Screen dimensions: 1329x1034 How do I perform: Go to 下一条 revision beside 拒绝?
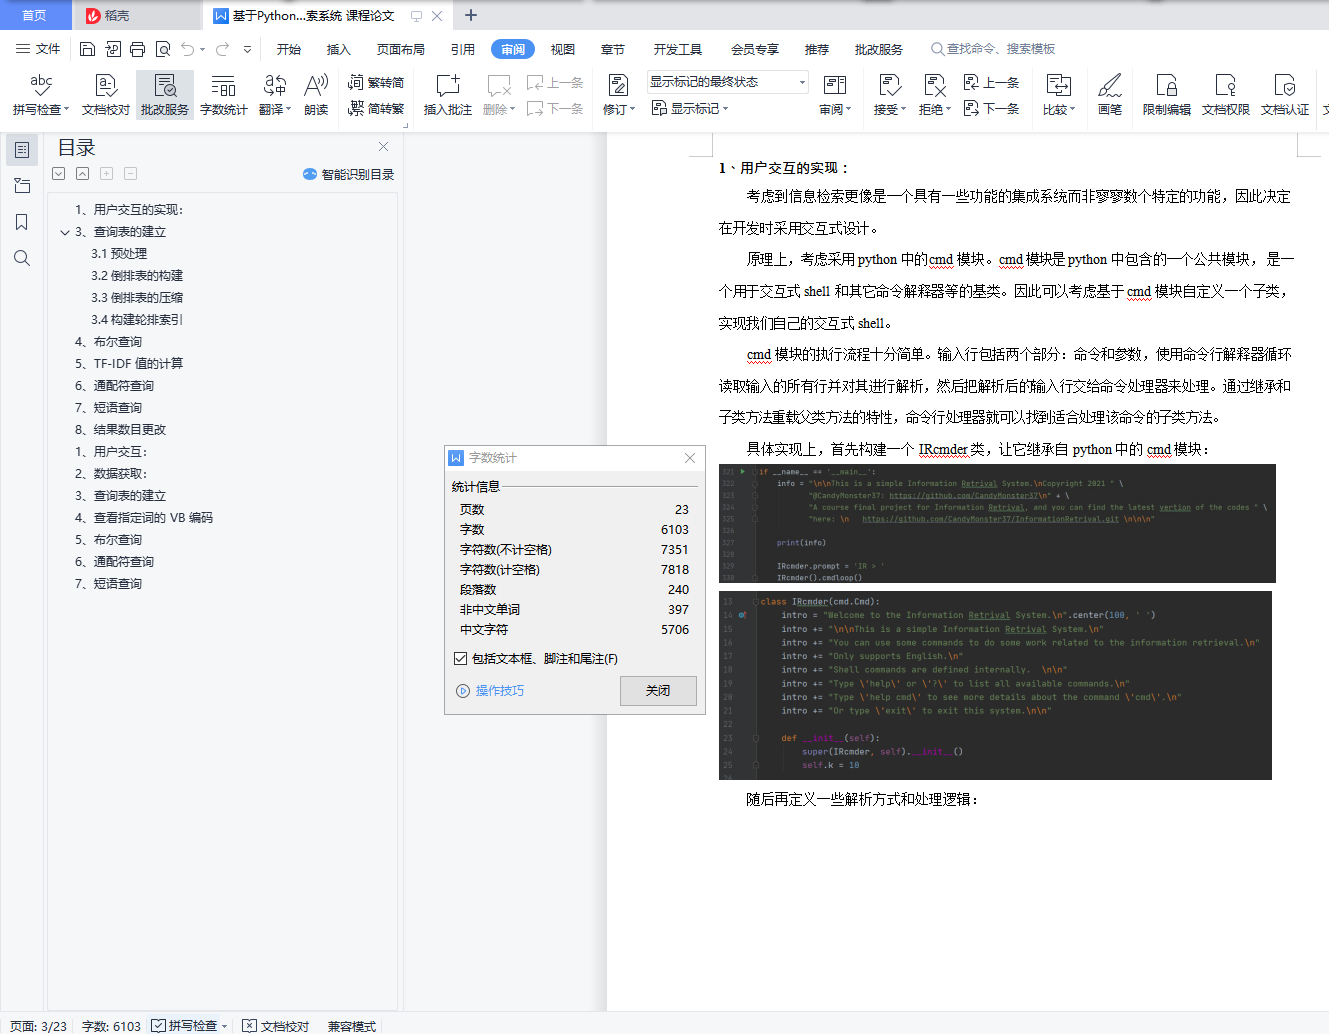click(991, 108)
